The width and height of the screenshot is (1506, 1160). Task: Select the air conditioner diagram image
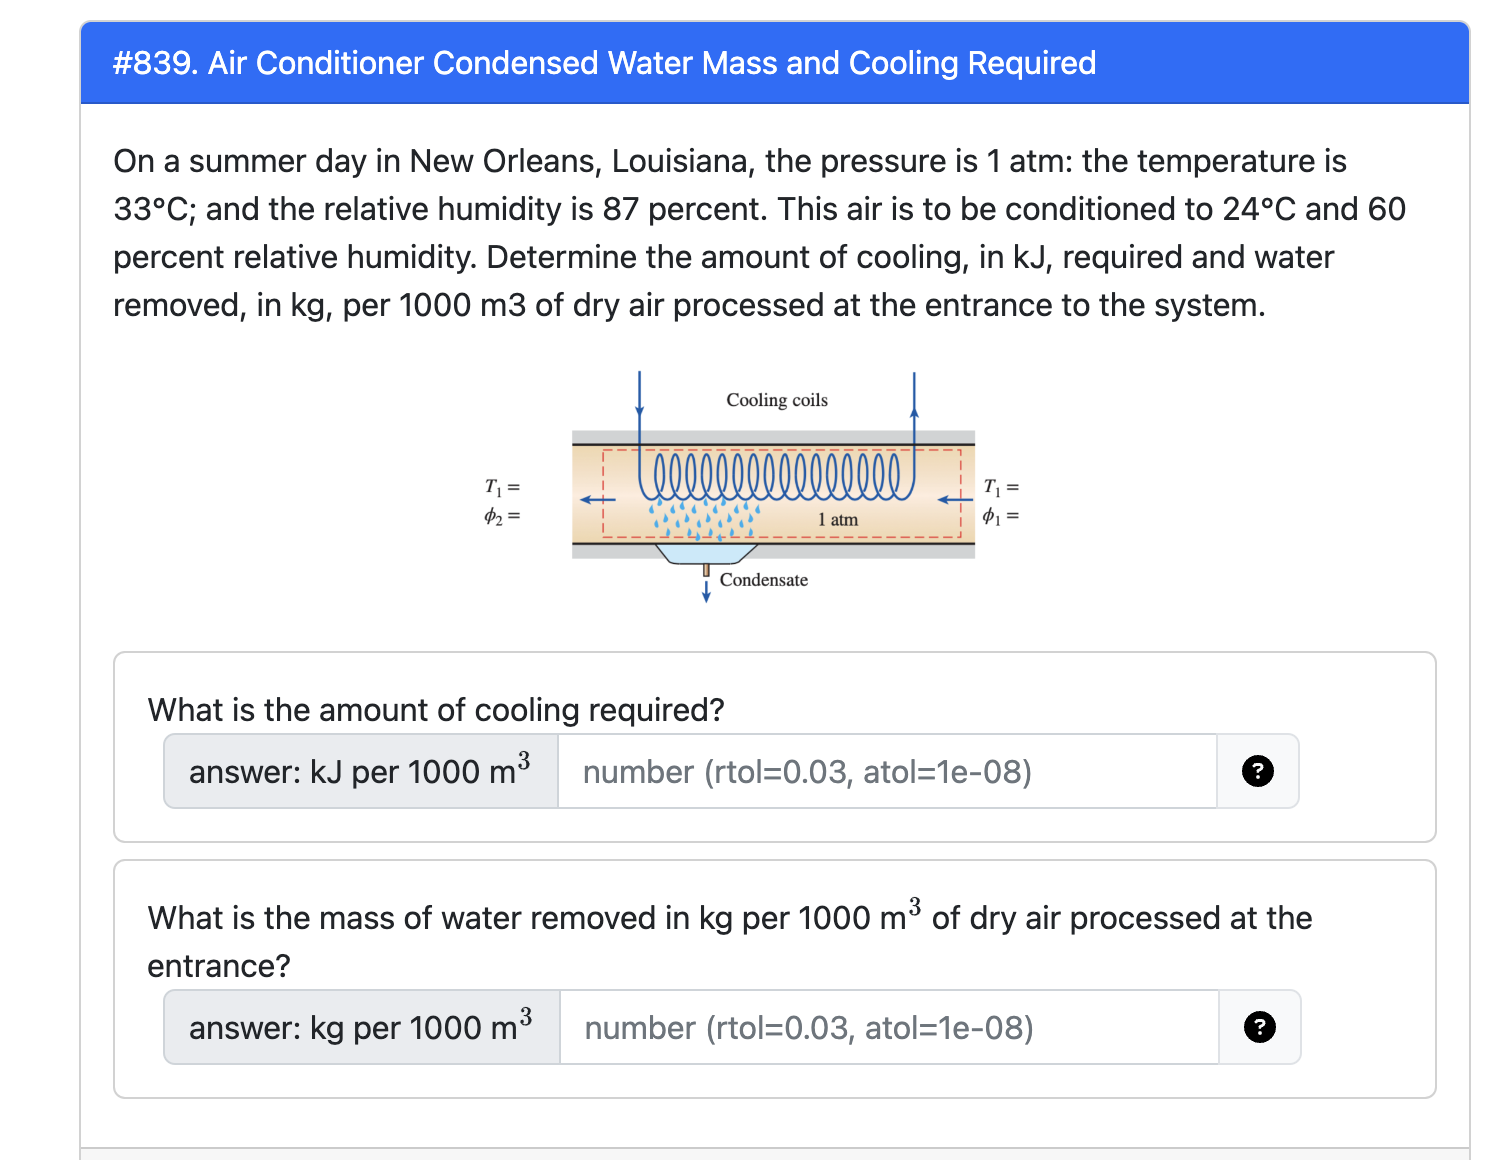(x=772, y=485)
